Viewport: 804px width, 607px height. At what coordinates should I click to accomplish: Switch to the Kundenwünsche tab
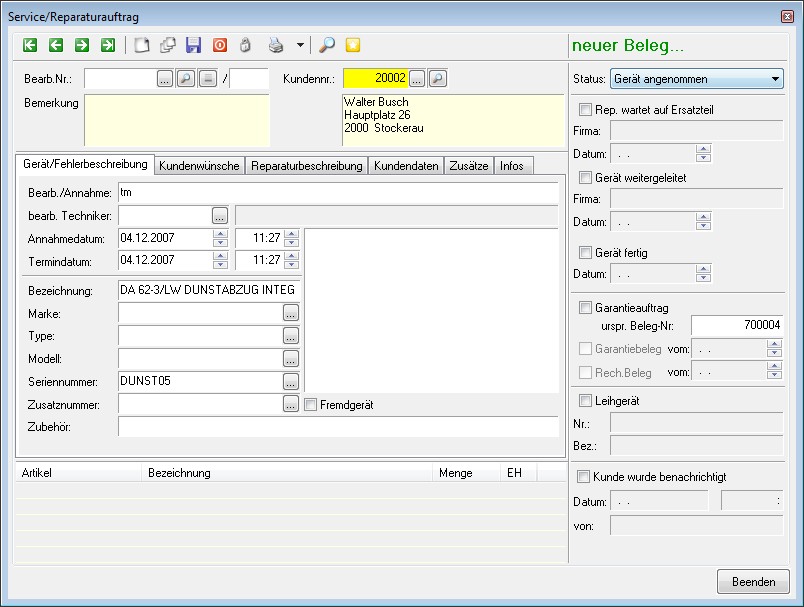(199, 166)
